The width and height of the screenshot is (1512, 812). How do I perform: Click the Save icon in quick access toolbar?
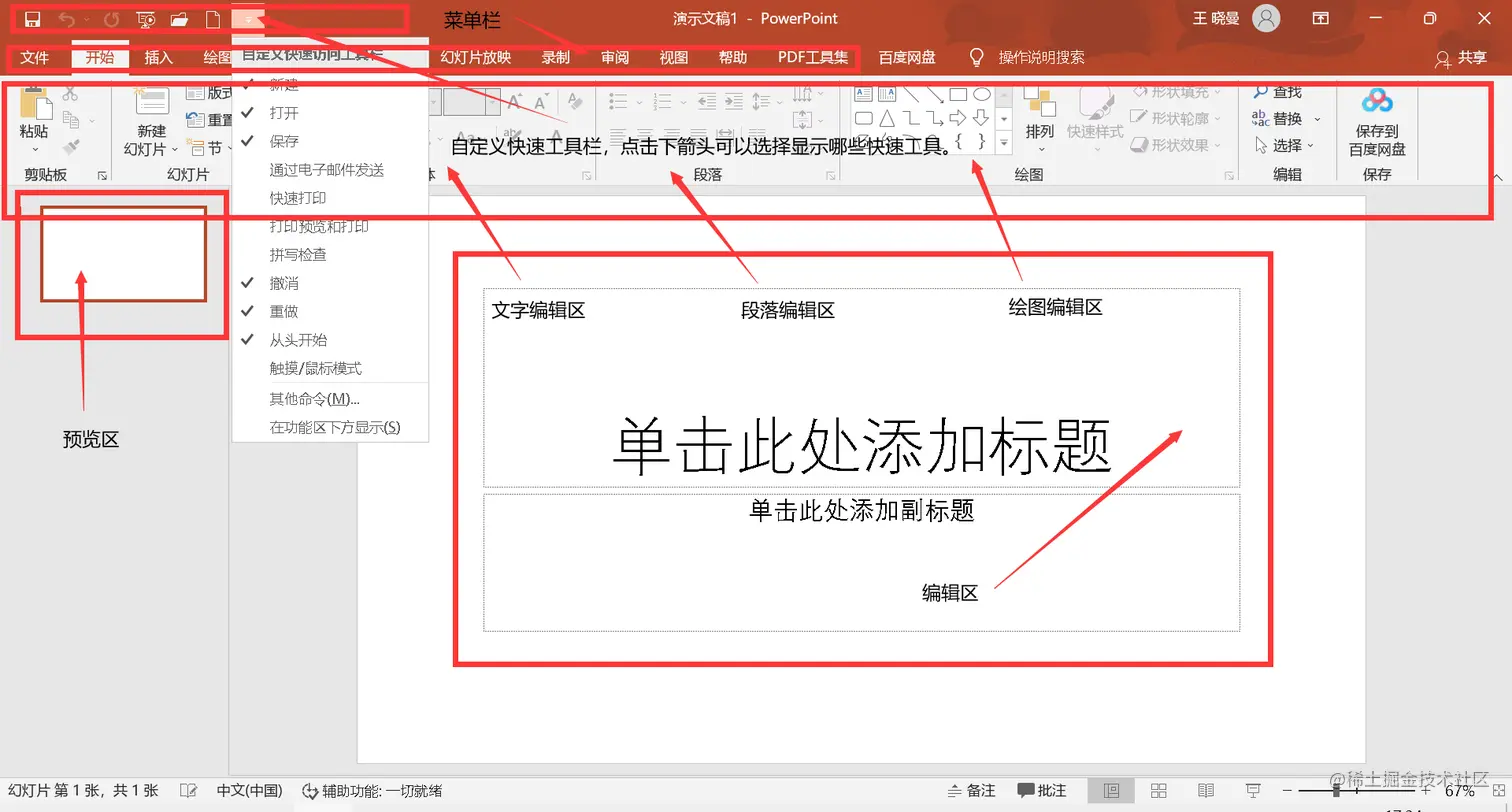click(x=32, y=19)
